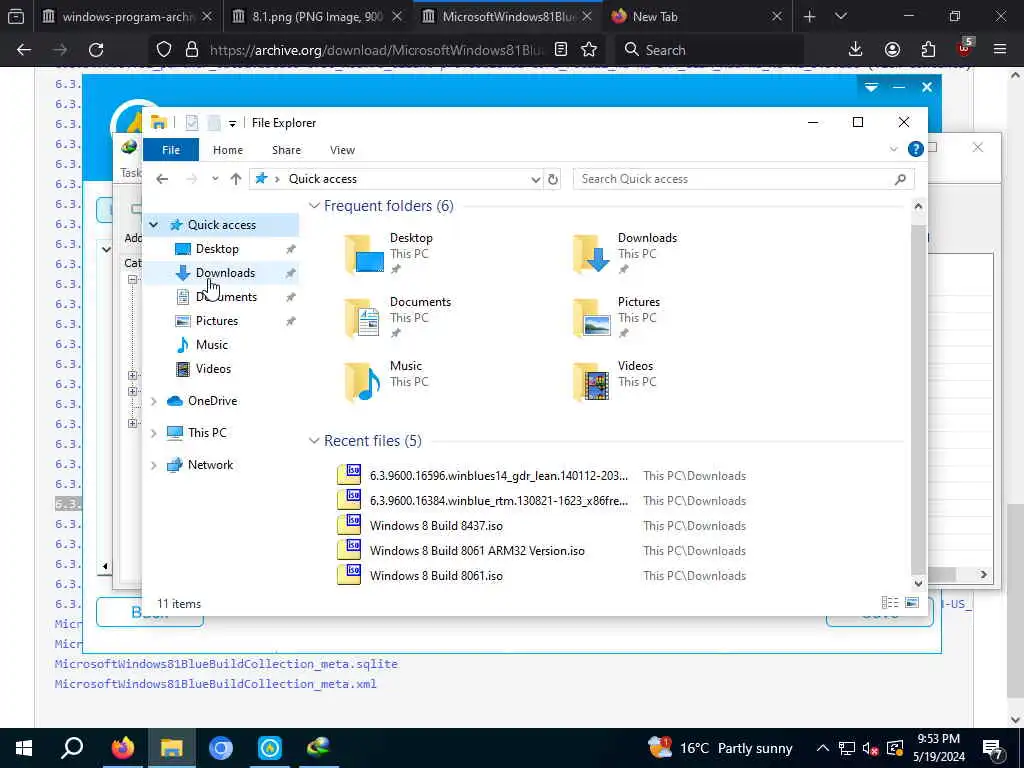The width and height of the screenshot is (1024, 768).
Task: Switch to large icons view icon
Action: pos(912,603)
